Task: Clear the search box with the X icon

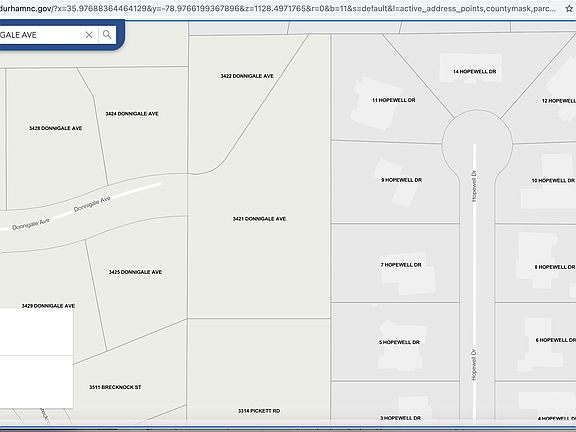Action: [89, 35]
